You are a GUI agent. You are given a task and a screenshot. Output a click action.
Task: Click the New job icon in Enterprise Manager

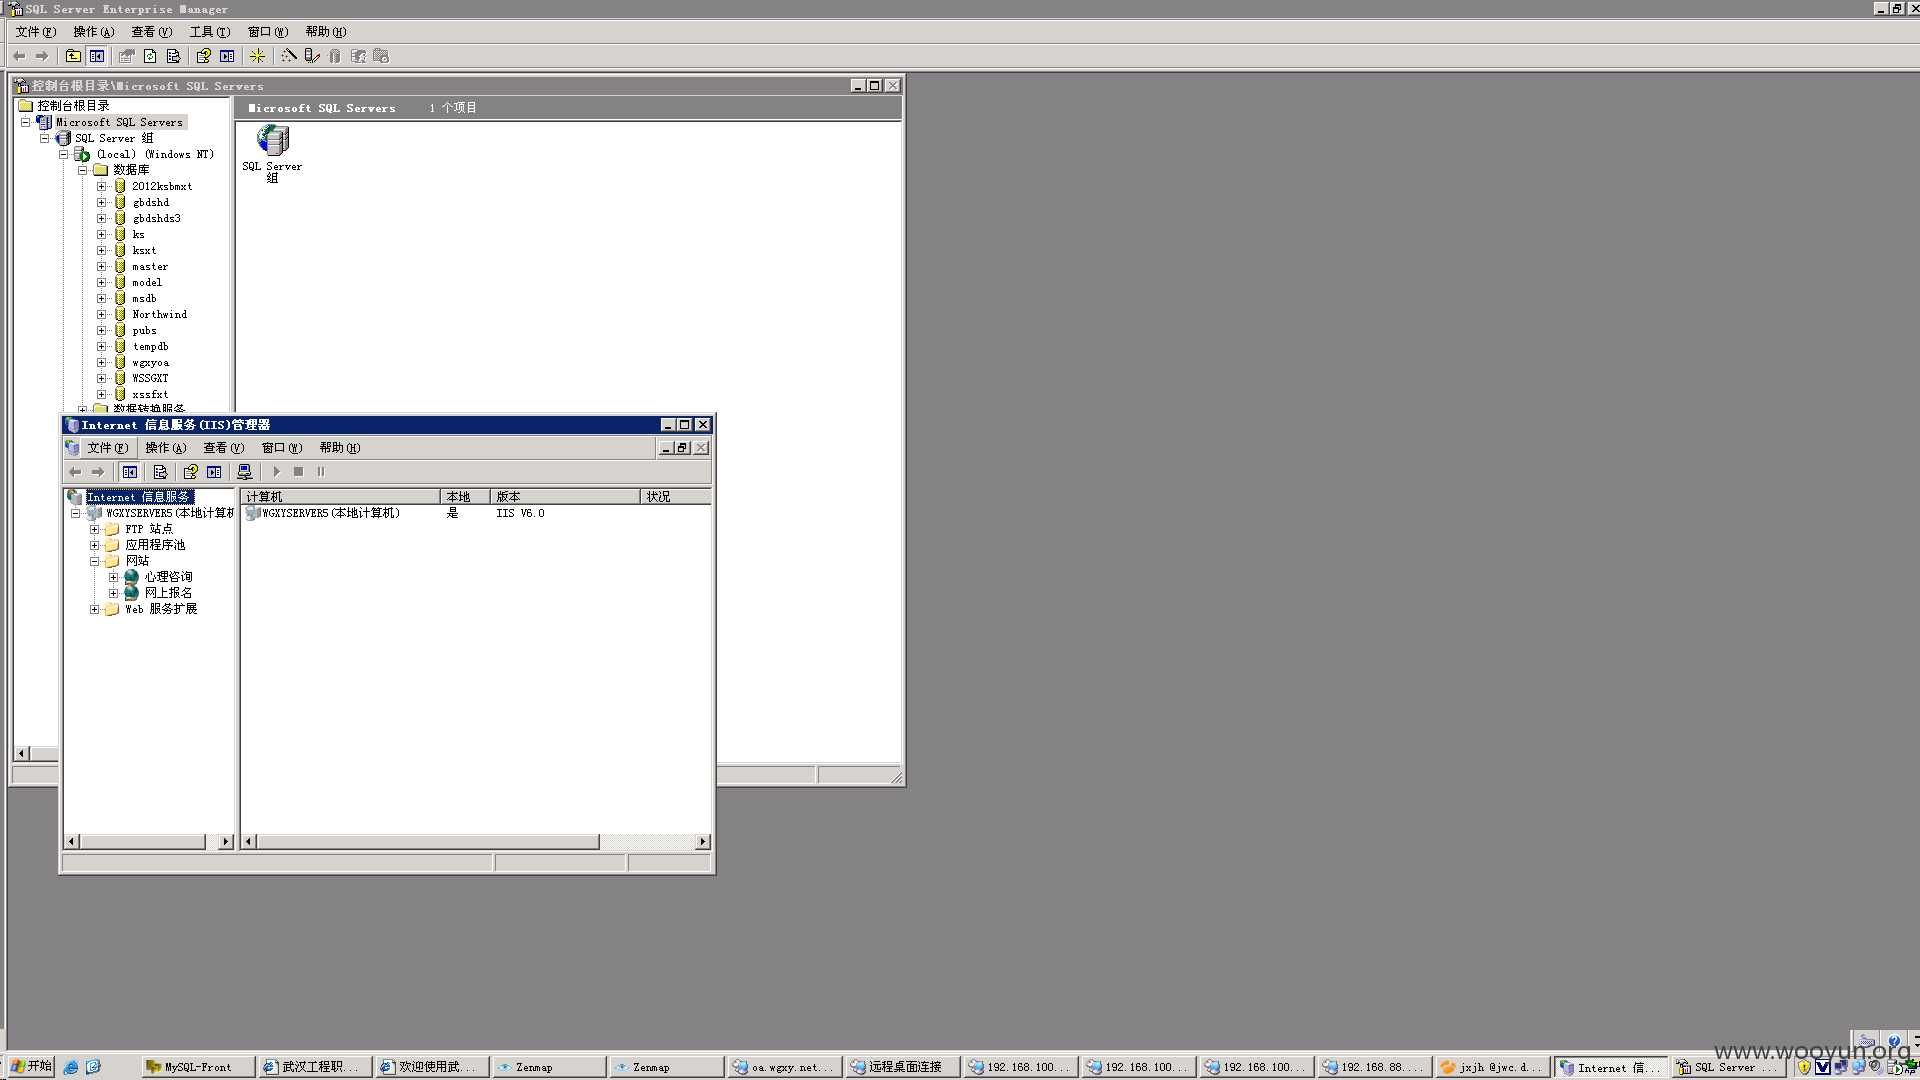click(381, 56)
